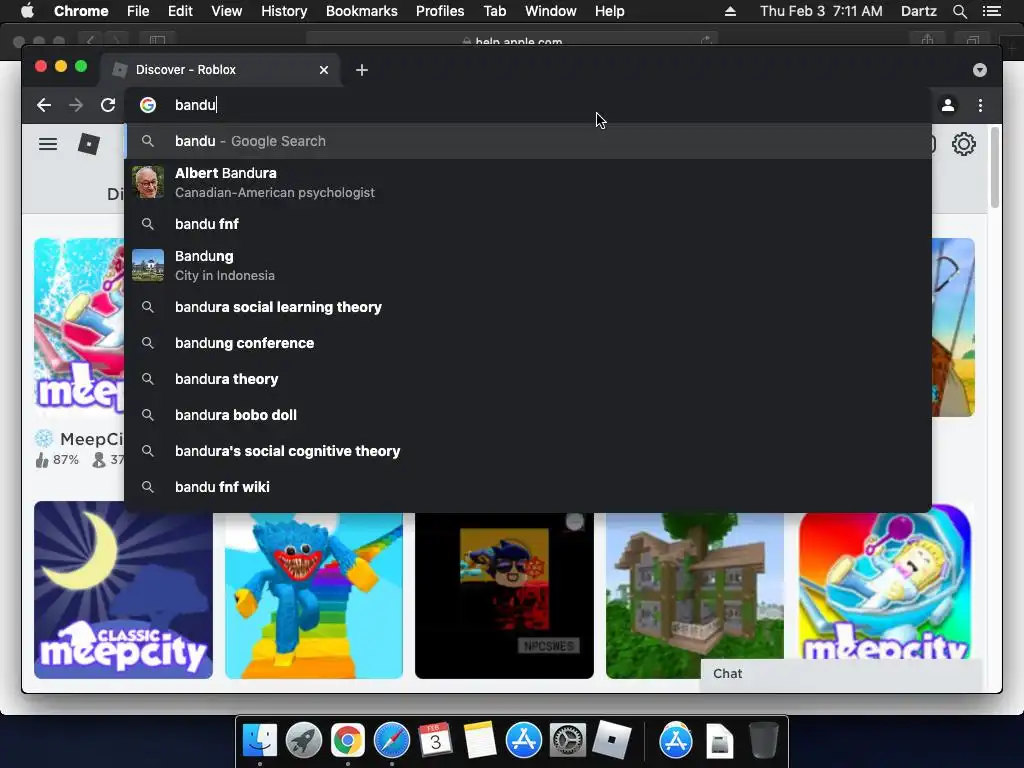Open the Profiles menu
This screenshot has width=1024, height=768.
pyautogui.click(x=440, y=11)
